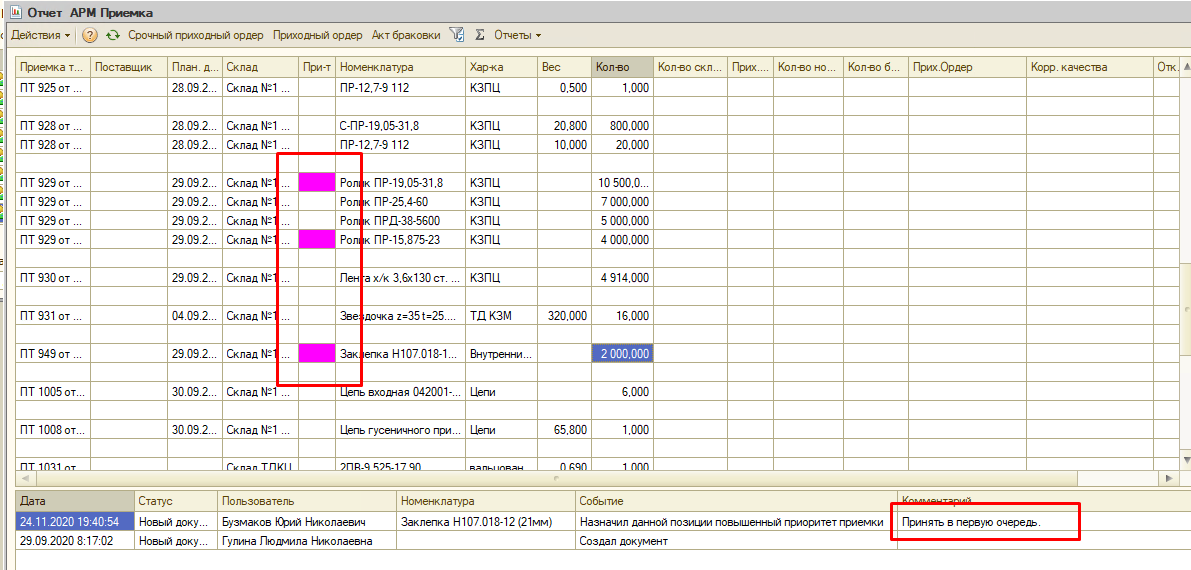This screenshot has height=570, width=1191.
Task: Click the Дата header in history table
Action: [74, 502]
